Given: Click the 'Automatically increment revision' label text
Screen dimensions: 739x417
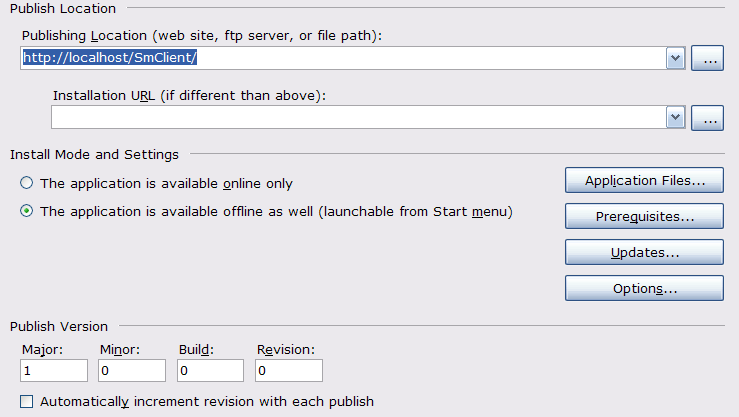Looking at the screenshot, I should (x=207, y=401).
